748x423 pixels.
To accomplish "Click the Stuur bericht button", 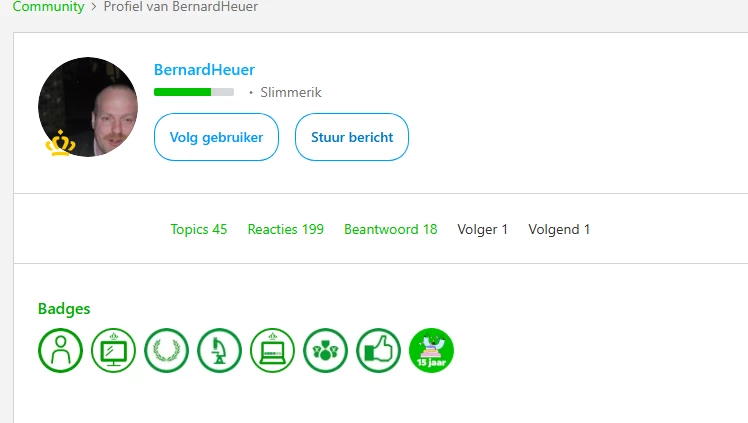I will tap(352, 137).
